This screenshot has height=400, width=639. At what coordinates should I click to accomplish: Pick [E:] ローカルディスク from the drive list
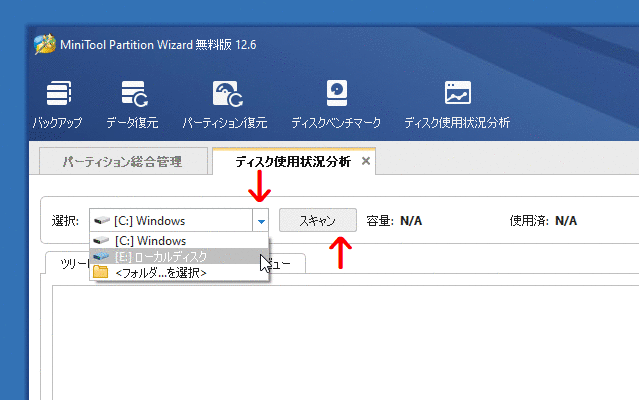[160, 257]
